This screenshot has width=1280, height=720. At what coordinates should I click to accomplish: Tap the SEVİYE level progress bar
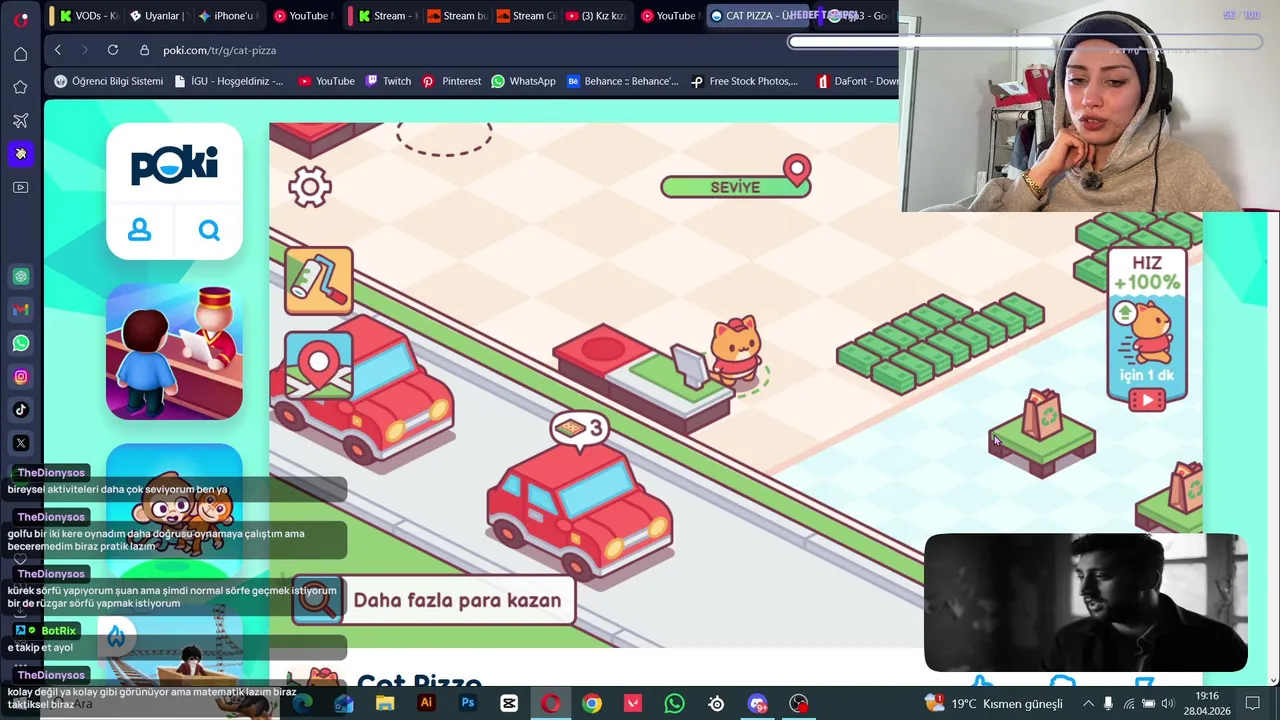coord(736,186)
